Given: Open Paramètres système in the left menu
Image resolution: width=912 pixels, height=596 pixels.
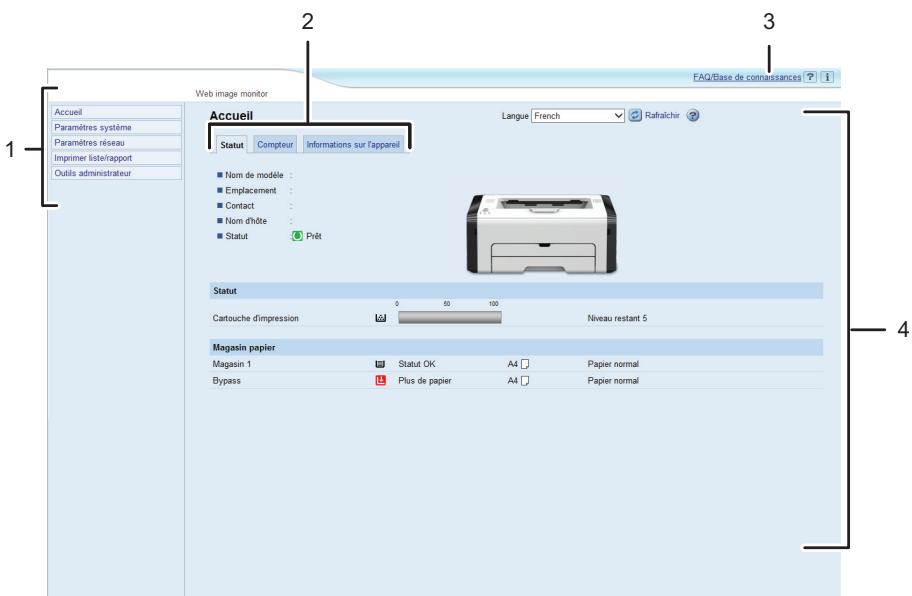Looking at the screenshot, I should [x=116, y=127].
